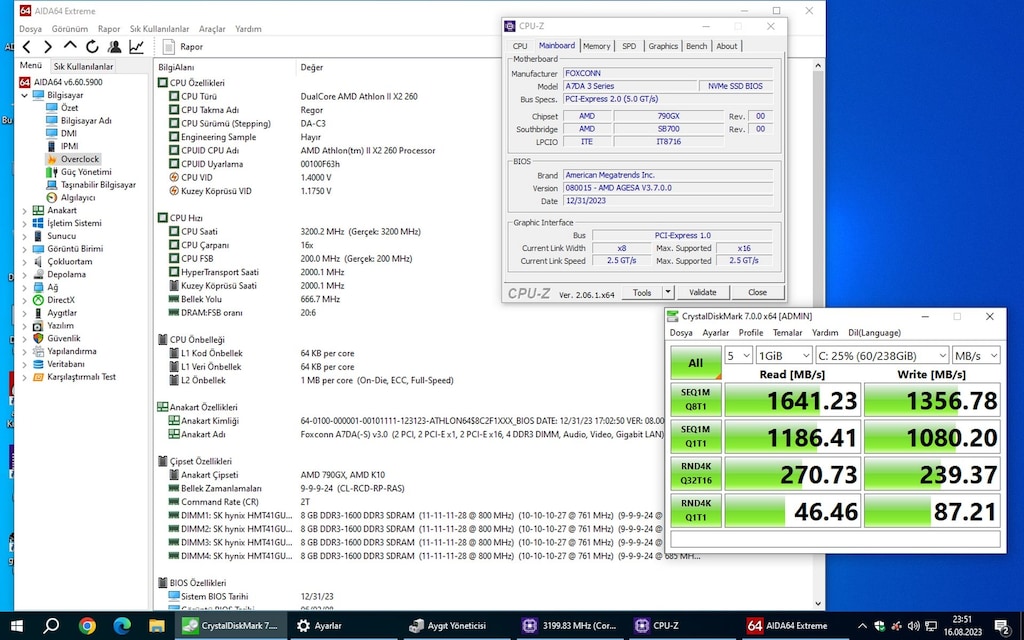The image size is (1024, 640).
Task: Switch to Sık Kullanılanlar side tab
Action: [x=83, y=66]
